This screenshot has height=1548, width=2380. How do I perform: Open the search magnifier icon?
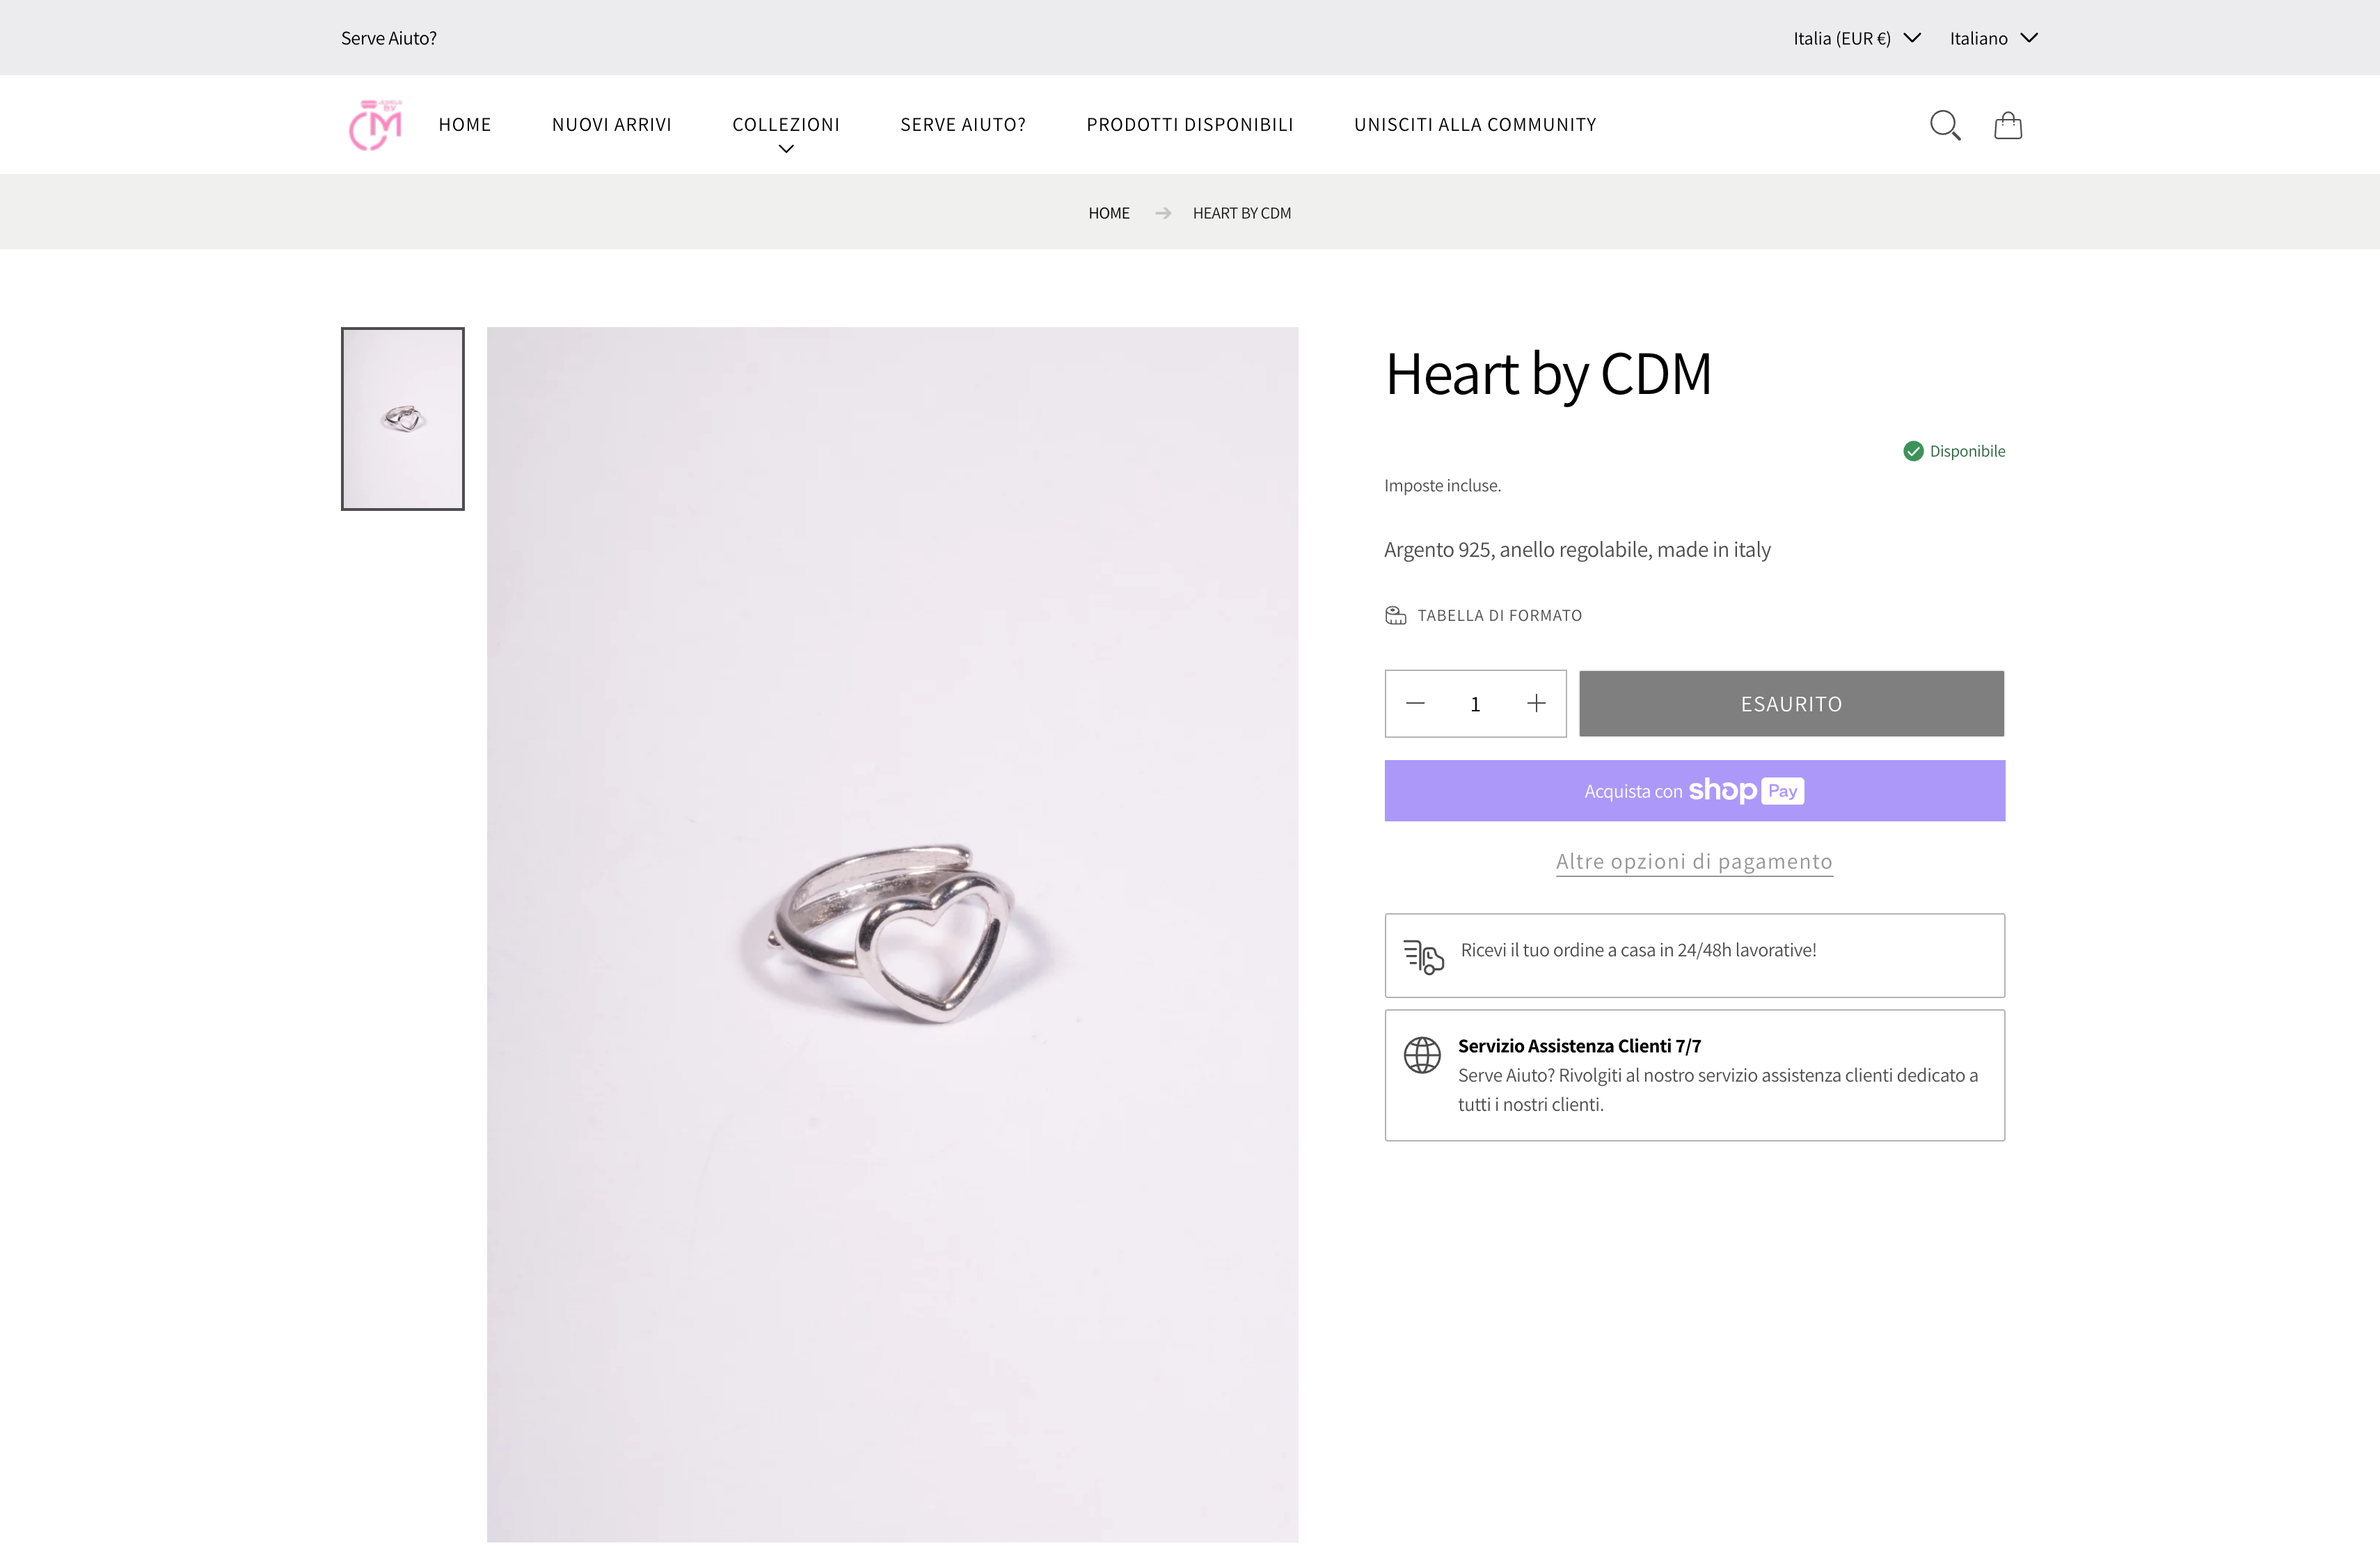(x=1944, y=124)
